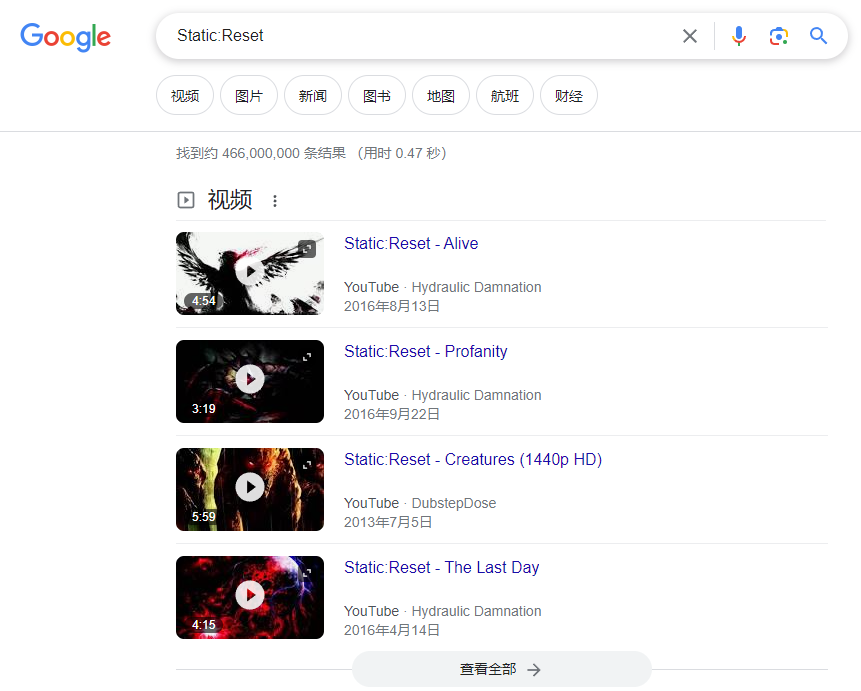Click the 找到约 466,000,000 条结果 stats text
The width and height of the screenshot is (861, 691).
point(261,153)
